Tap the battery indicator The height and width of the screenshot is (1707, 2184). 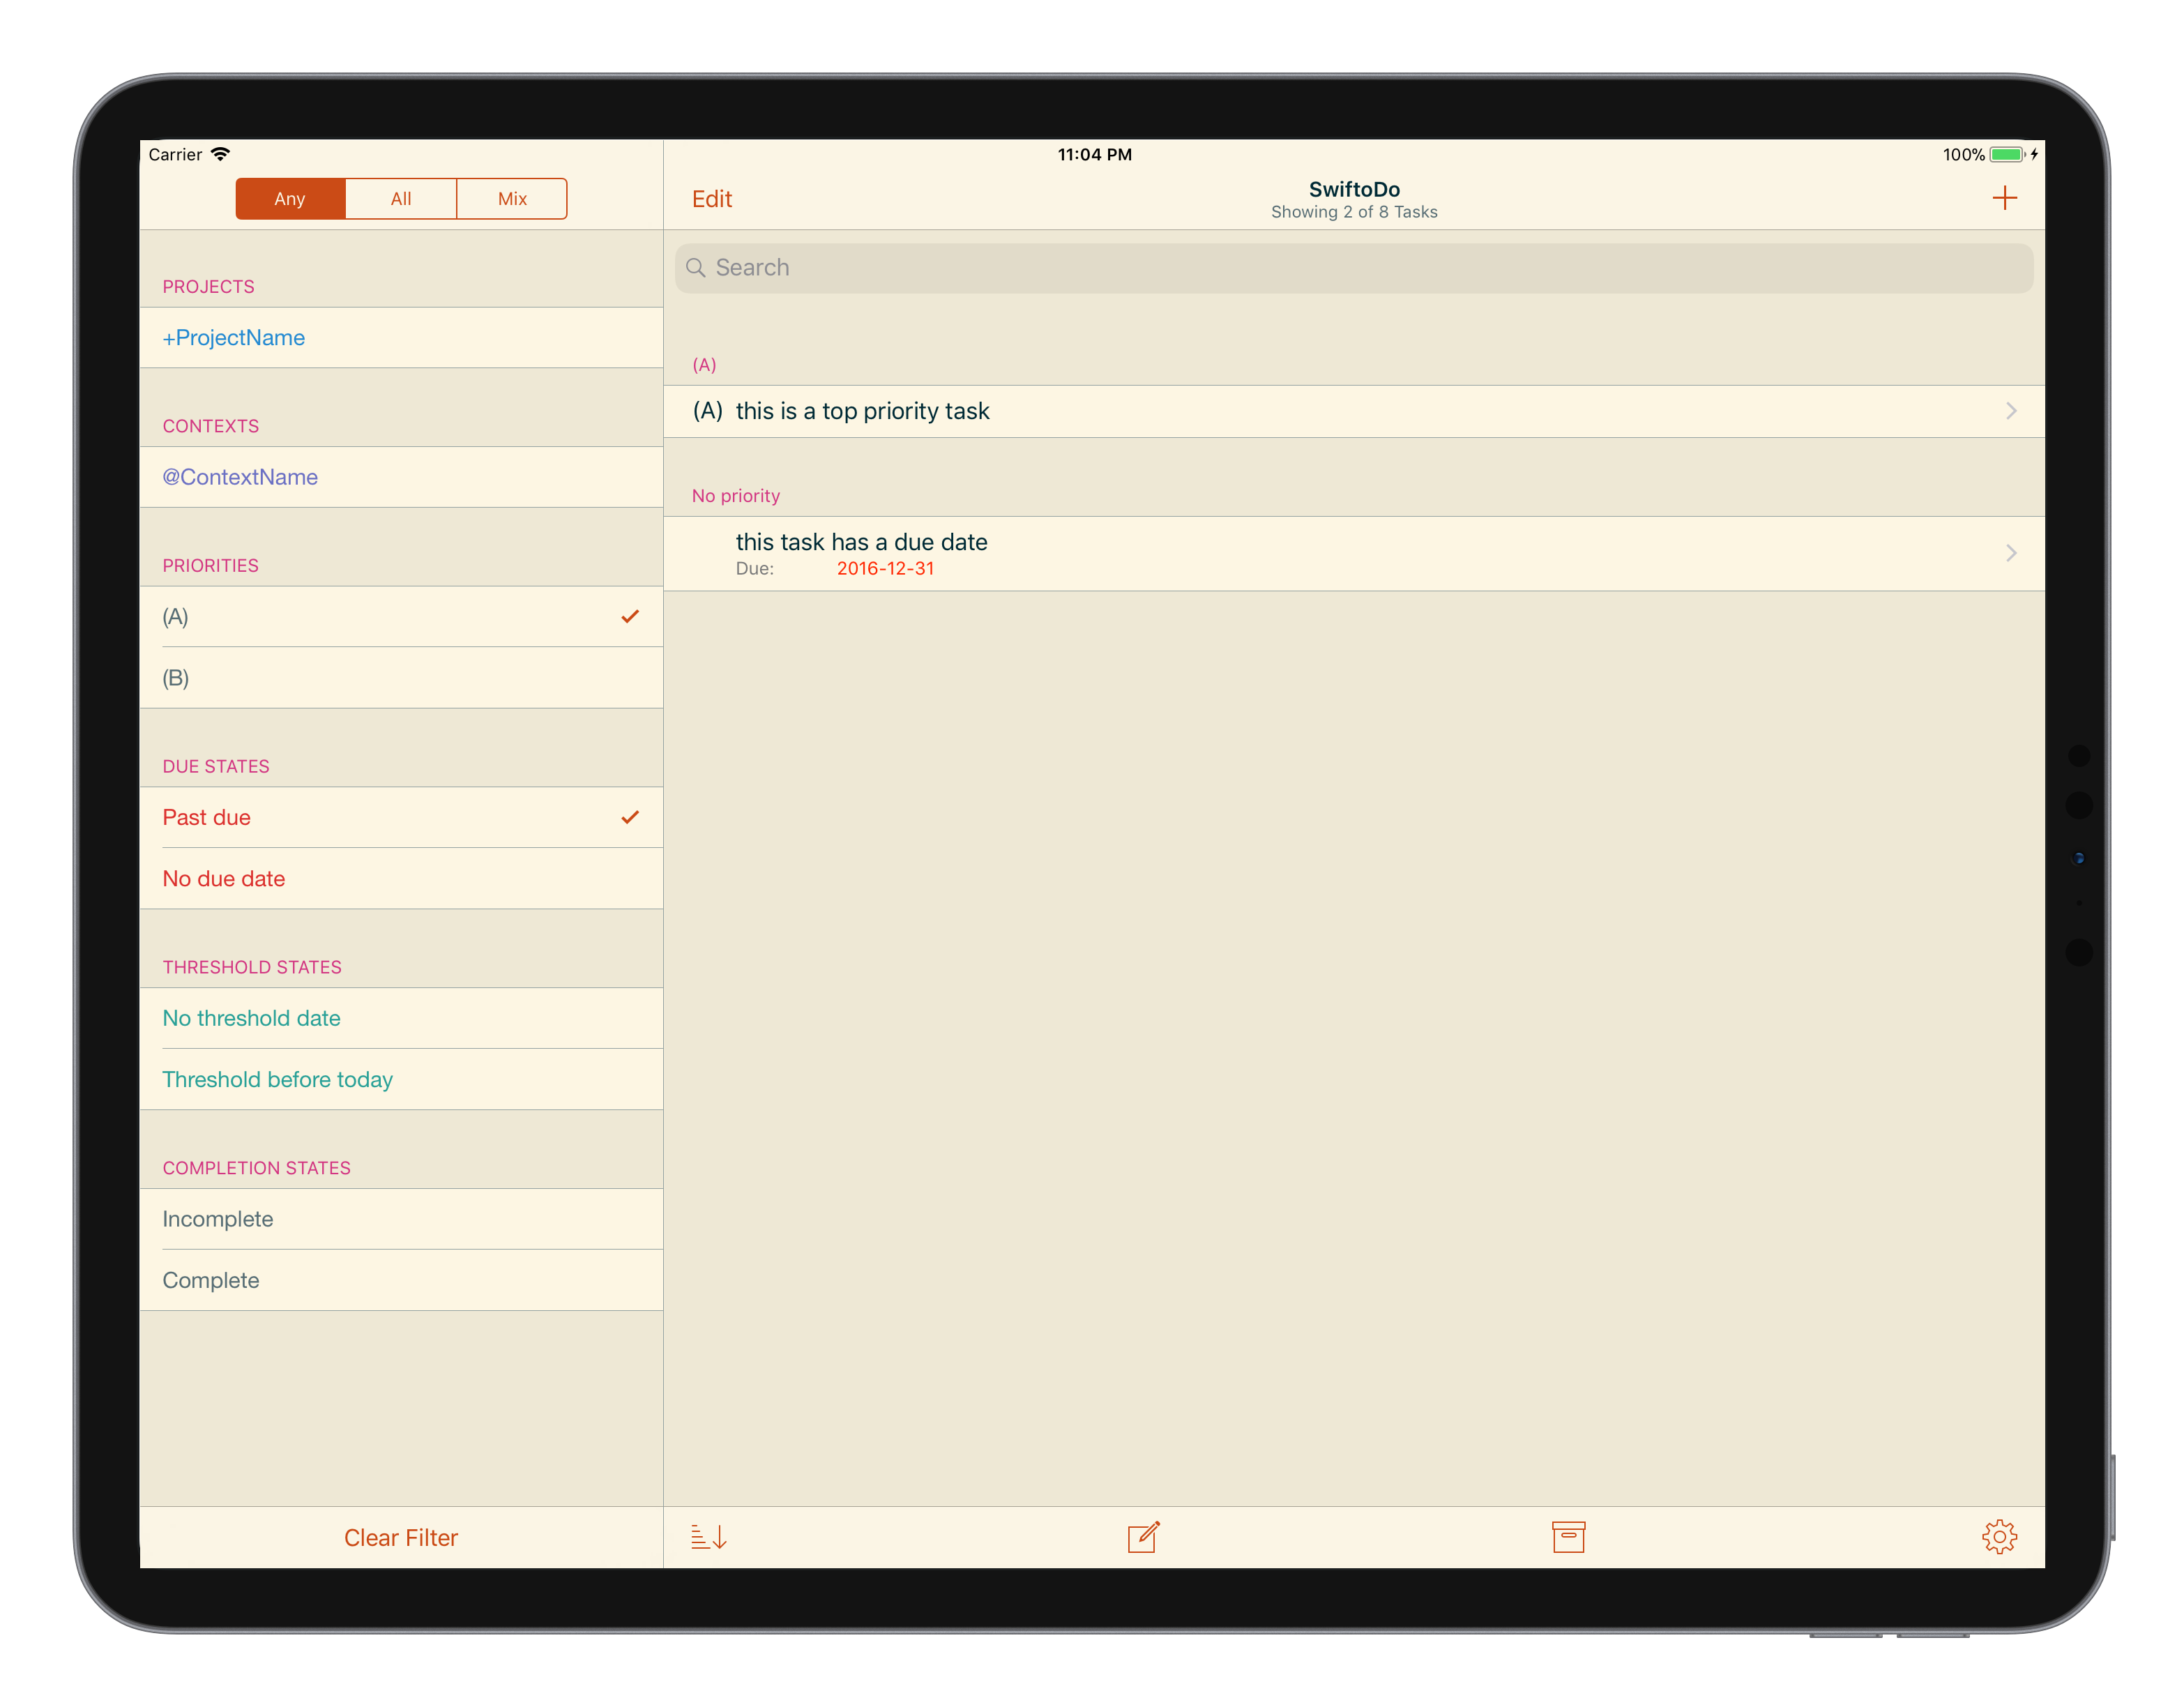pyautogui.click(x=2005, y=154)
